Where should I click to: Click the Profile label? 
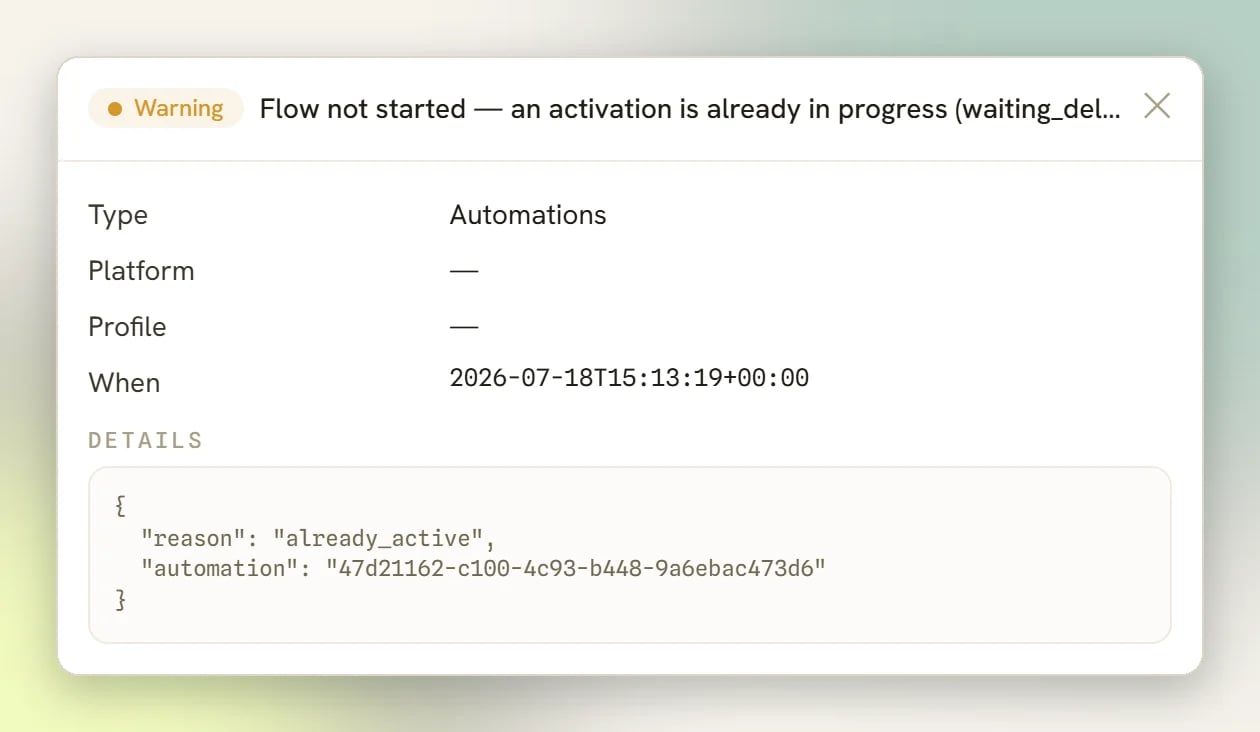pos(127,327)
